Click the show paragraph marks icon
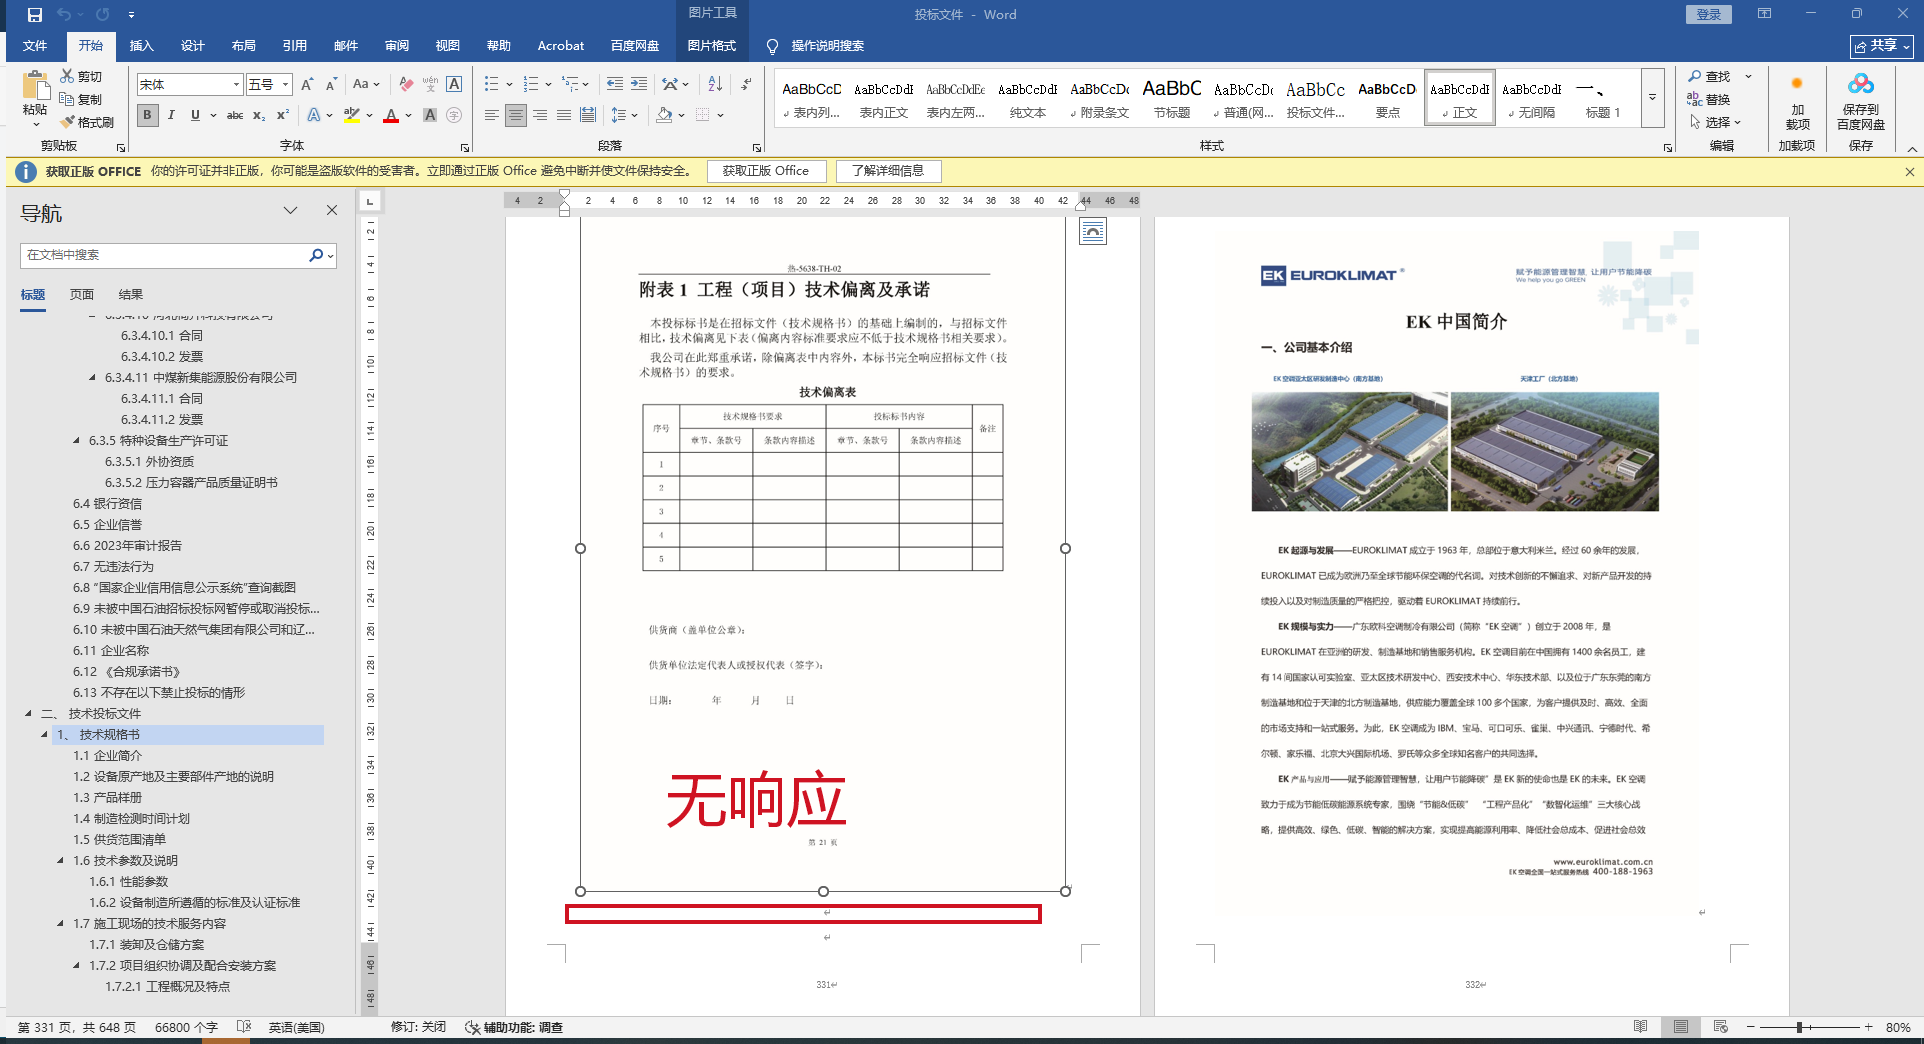This screenshot has width=1924, height=1044. 746,84
